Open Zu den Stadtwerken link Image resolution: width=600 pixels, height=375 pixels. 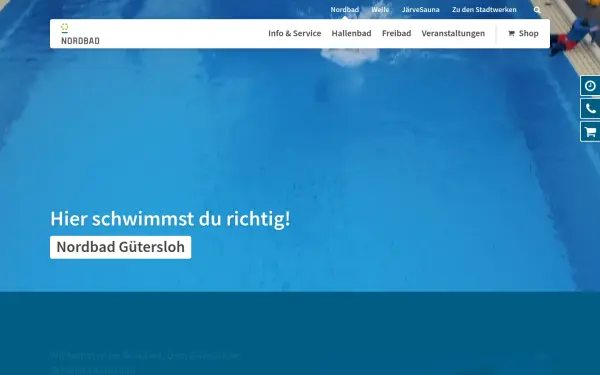click(484, 10)
